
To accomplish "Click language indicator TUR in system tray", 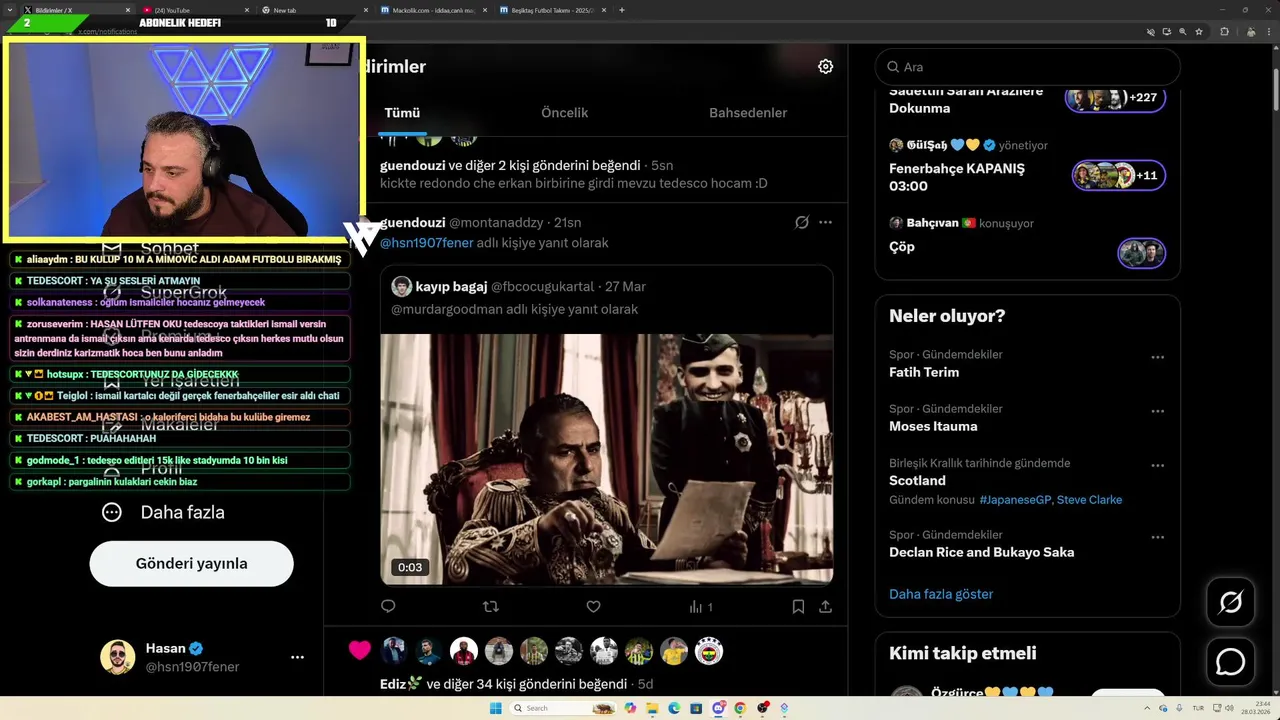I will tap(1198, 708).
